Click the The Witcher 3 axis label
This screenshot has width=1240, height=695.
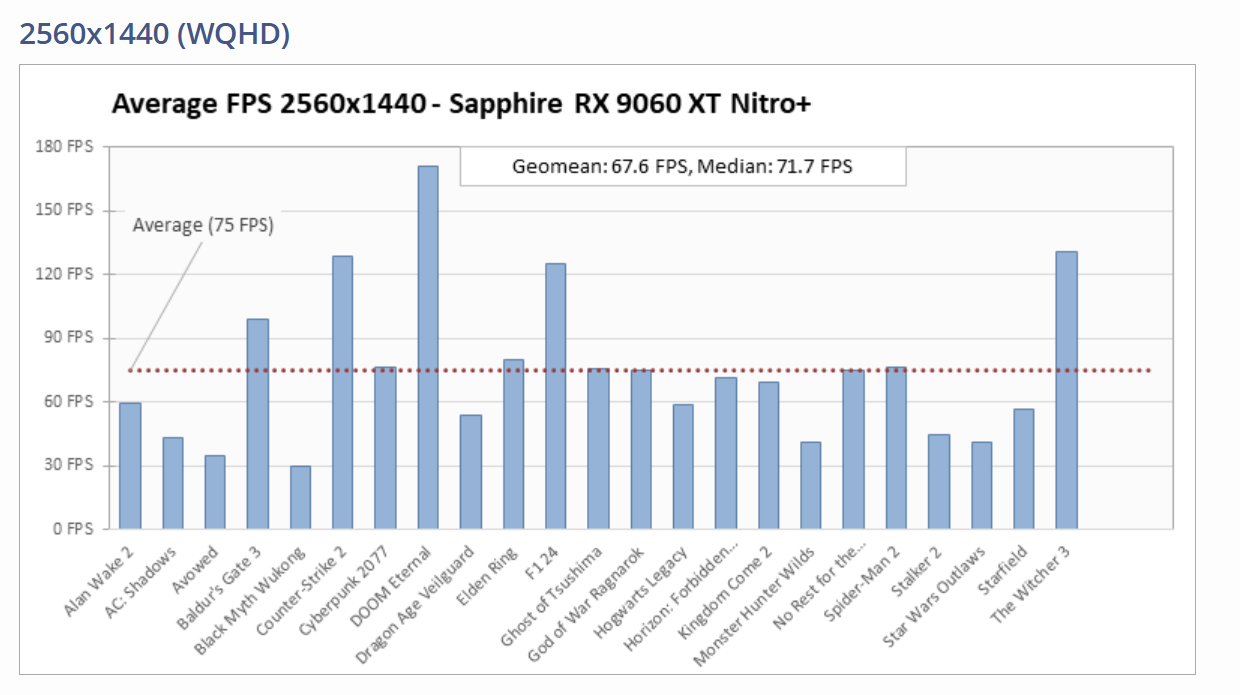tap(1031, 585)
